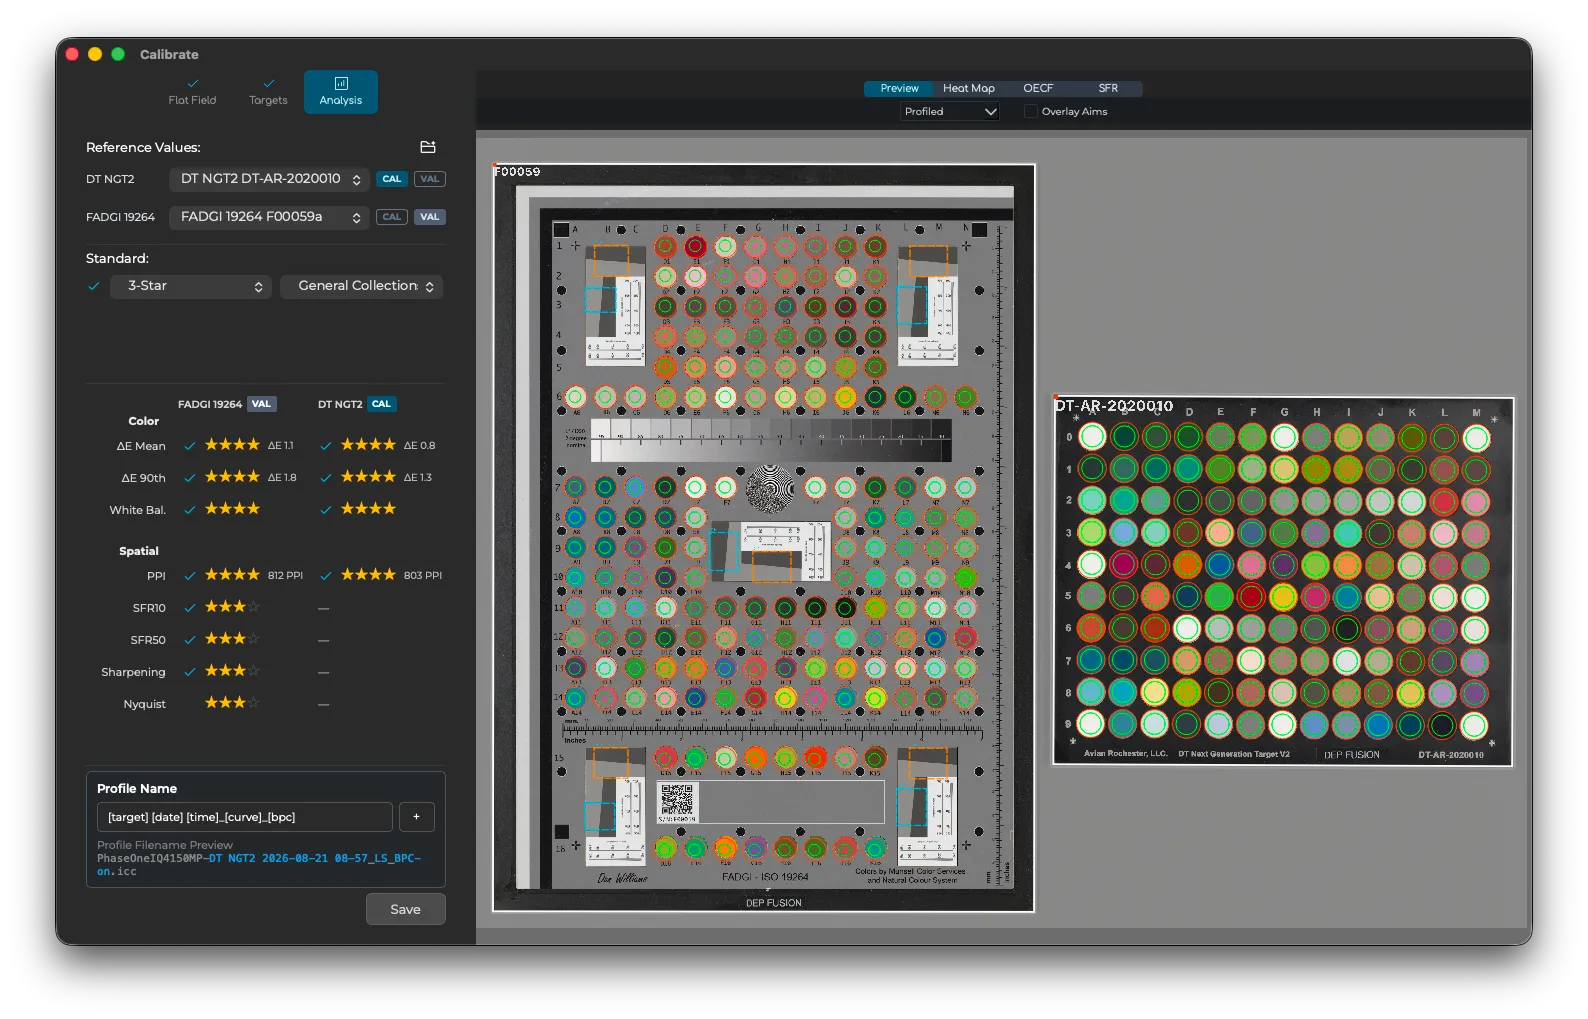Image resolution: width=1588 pixels, height=1019 pixels.
Task: Select the Preview view tab
Action: click(x=899, y=88)
